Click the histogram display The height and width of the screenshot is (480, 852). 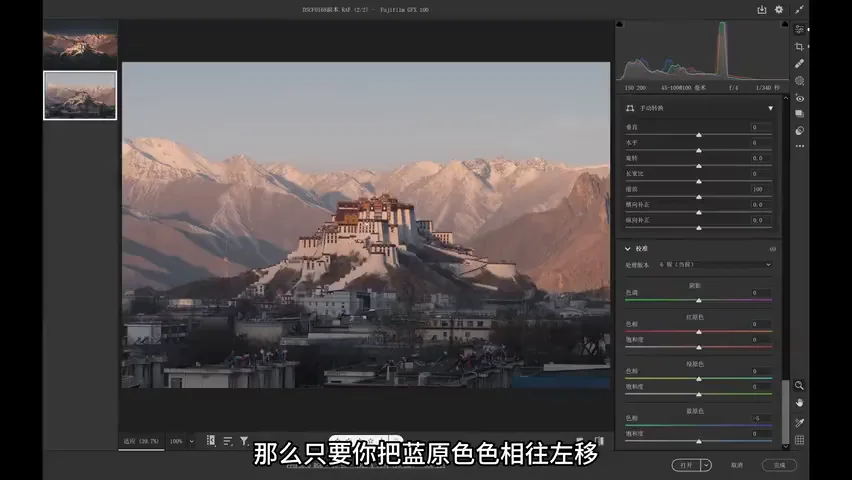[702, 51]
